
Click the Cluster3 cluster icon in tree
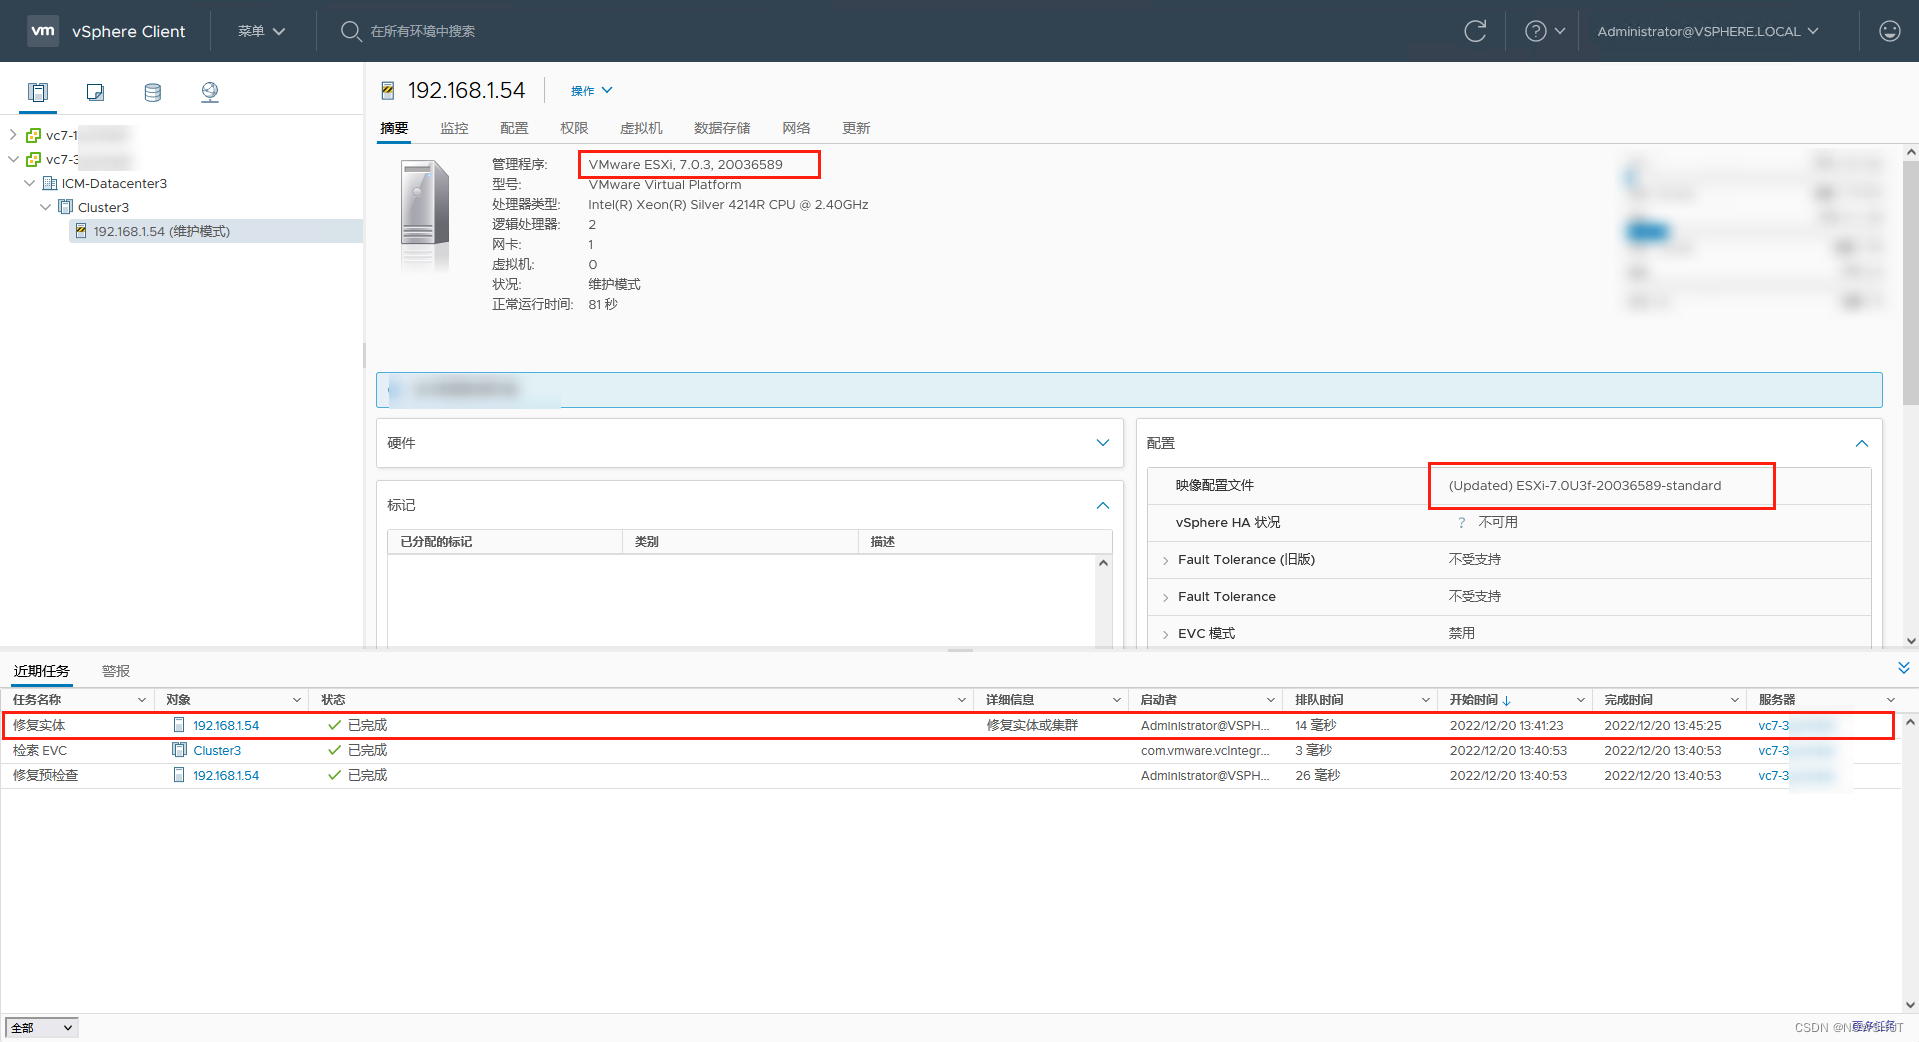tap(66, 207)
